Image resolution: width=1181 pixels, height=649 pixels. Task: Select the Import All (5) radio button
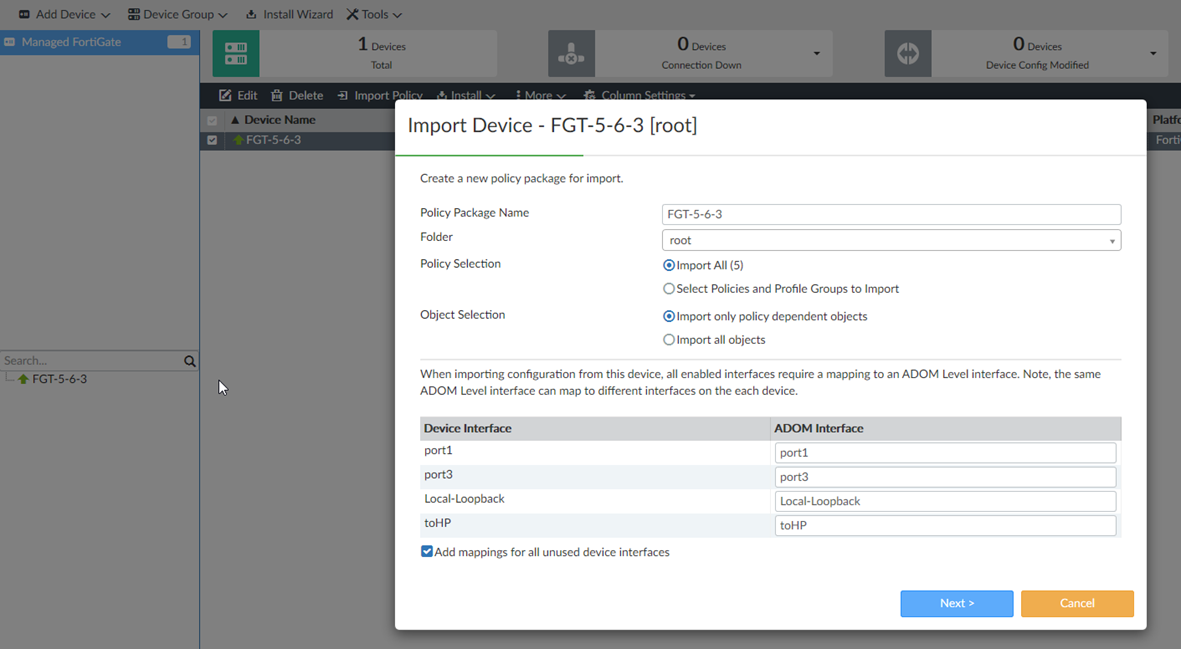pyautogui.click(x=669, y=265)
